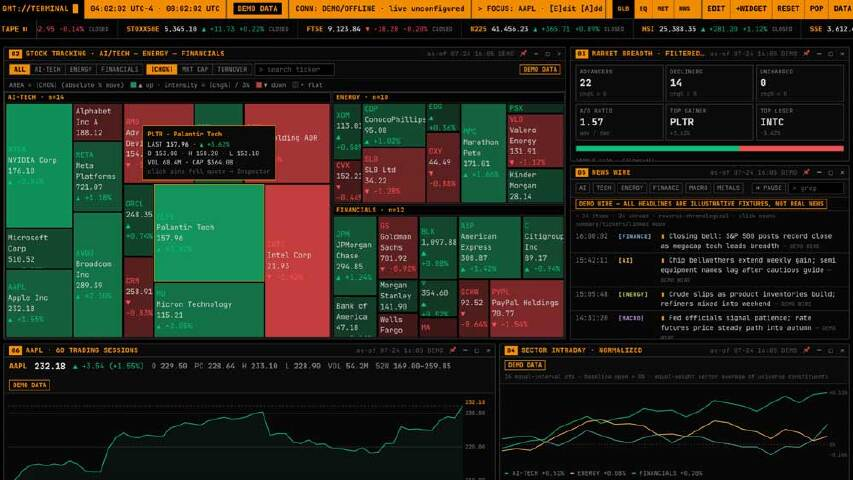
Task: Pin the AAPL trading sessions widget
Action: click(453, 350)
